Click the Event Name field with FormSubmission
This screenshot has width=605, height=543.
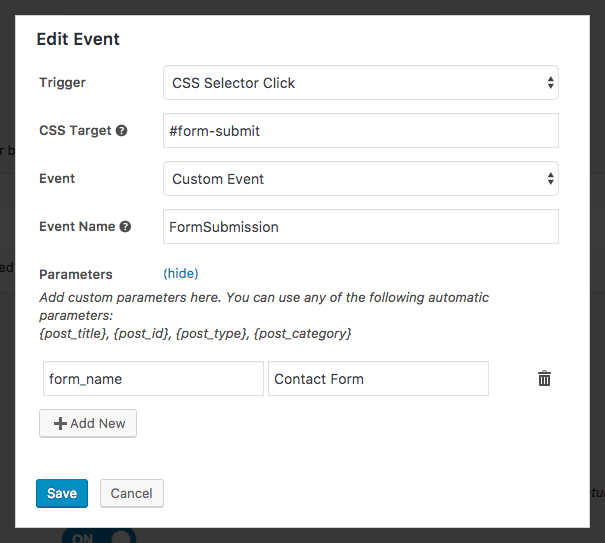tap(360, 227)
